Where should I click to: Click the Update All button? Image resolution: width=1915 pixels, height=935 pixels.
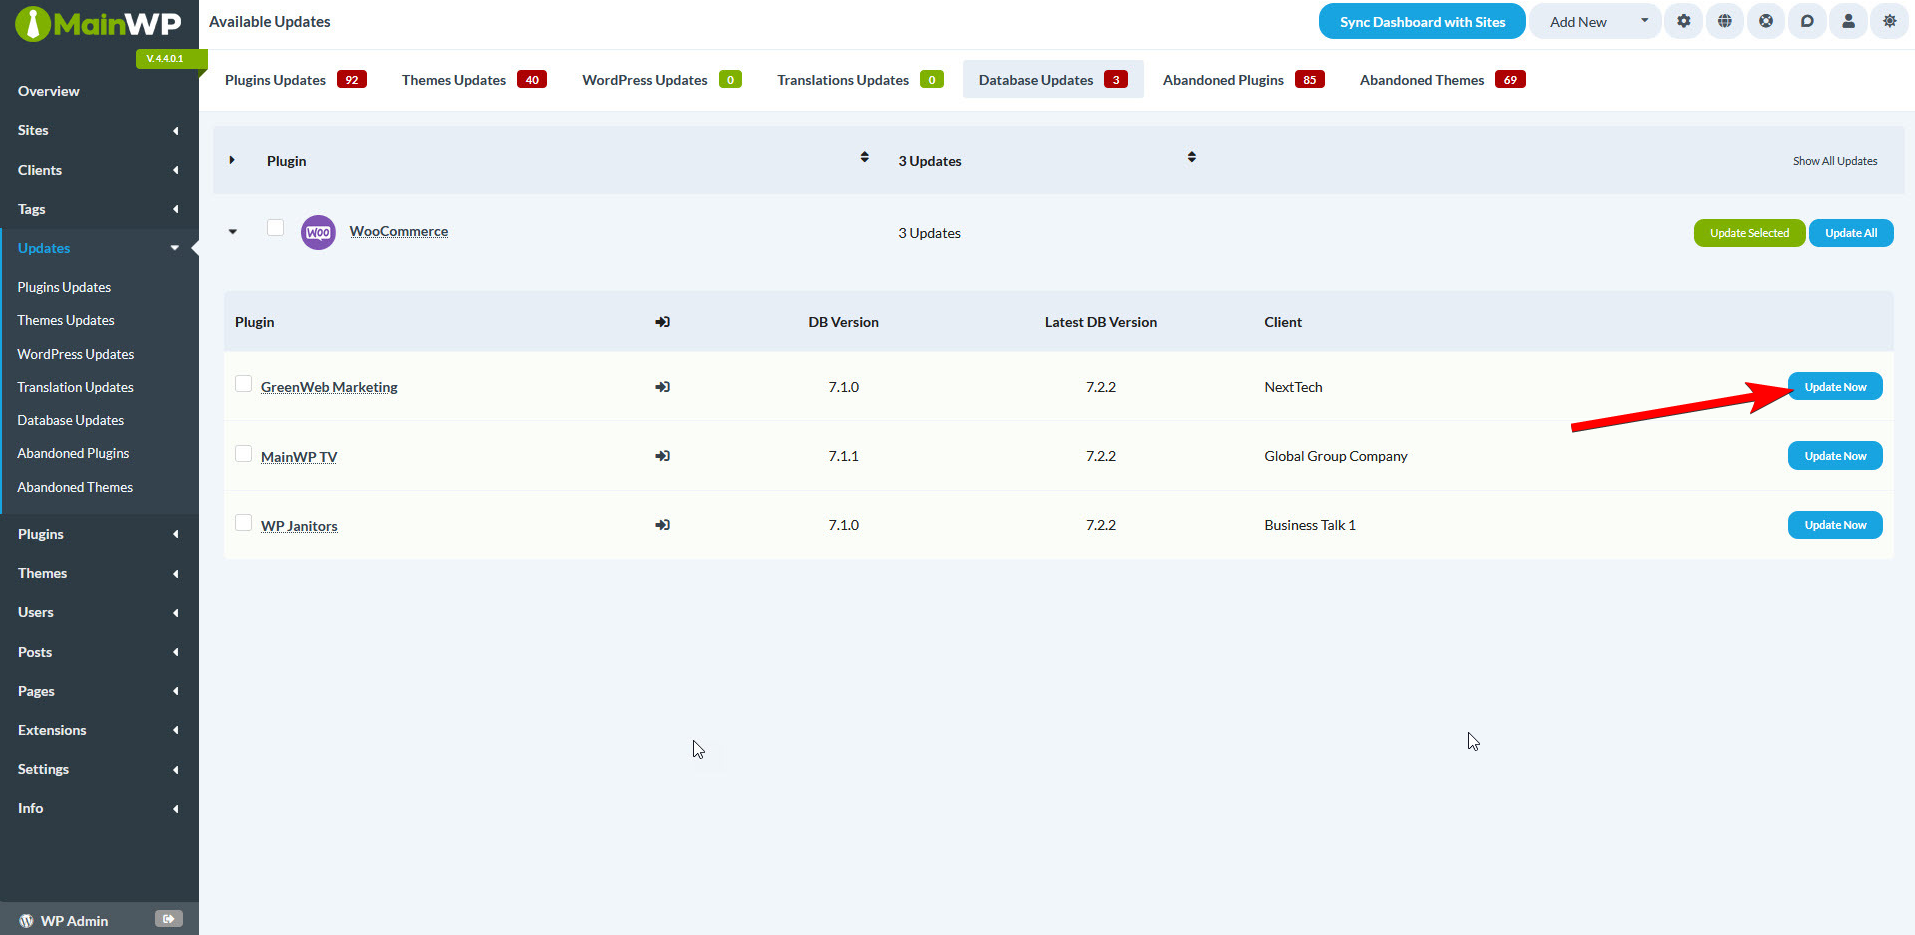(x=1851, y=233)
